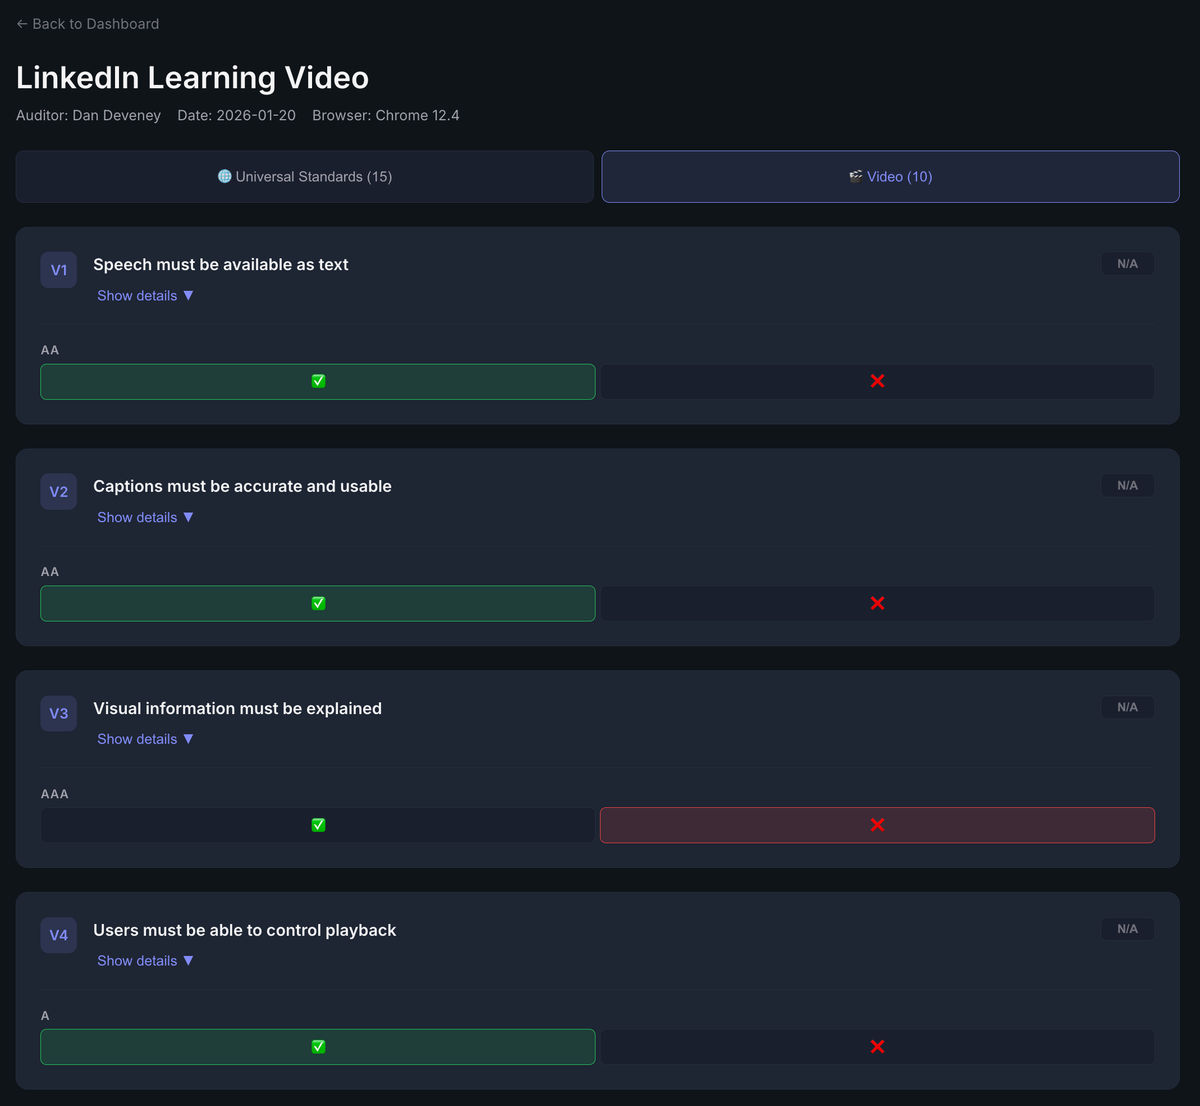Select the Video (10) tab

click(890, 177)
